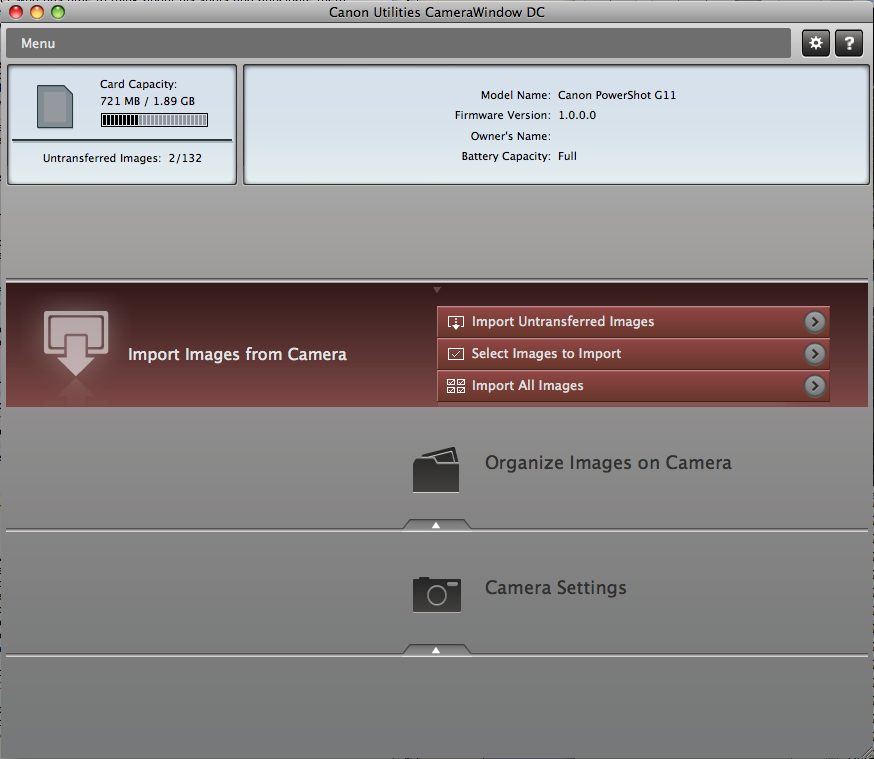Choose Import Untransferred Images

562,322
